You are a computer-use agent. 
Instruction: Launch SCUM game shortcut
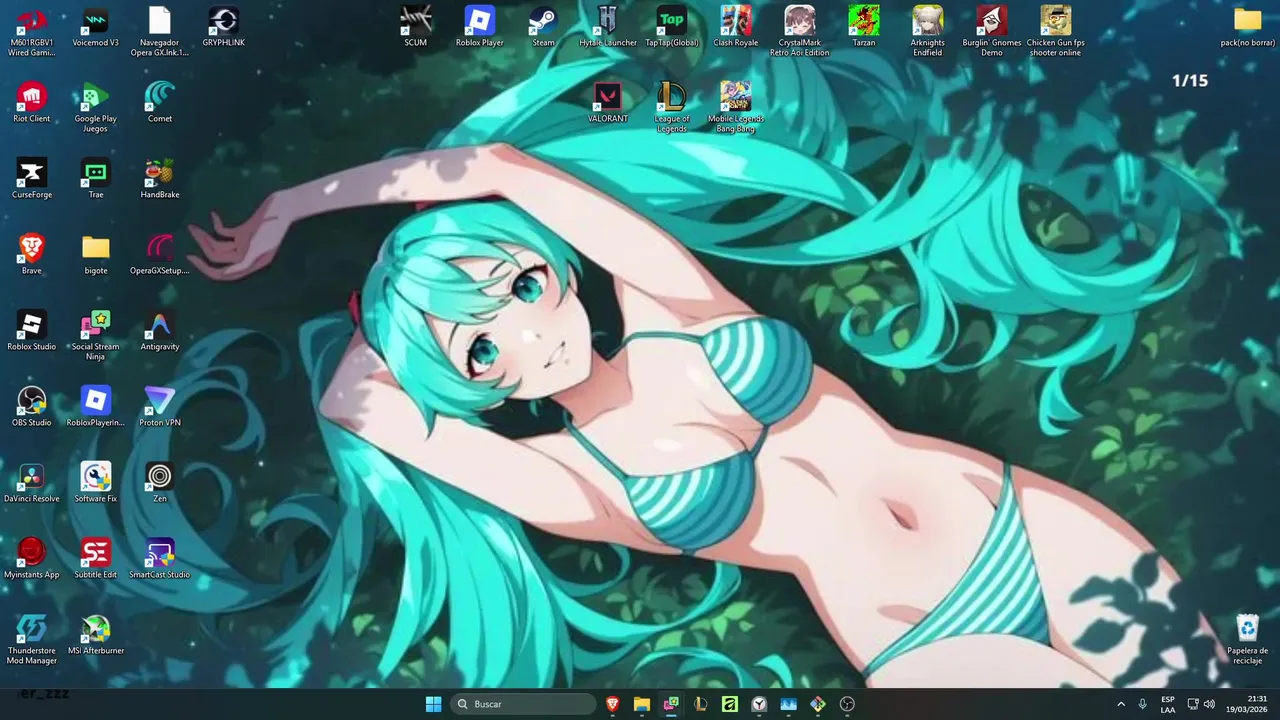(x=416, y=26)
